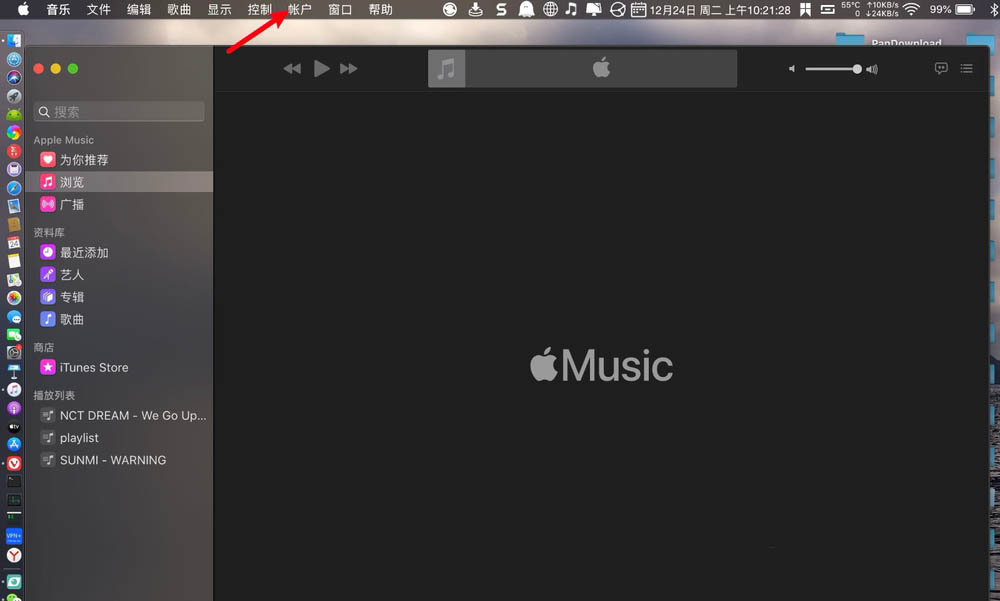
Task: Open the SUNMI - WARNING playlist
Action: click(x=119, y=460)
